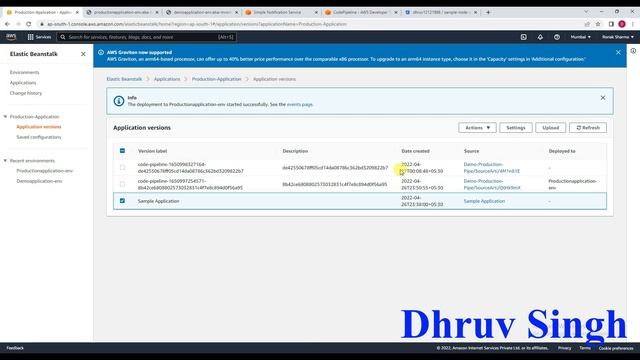Viewport: 640px width, 360px height.
Task: Refresh the application versions list
Action: click(588, 128)
